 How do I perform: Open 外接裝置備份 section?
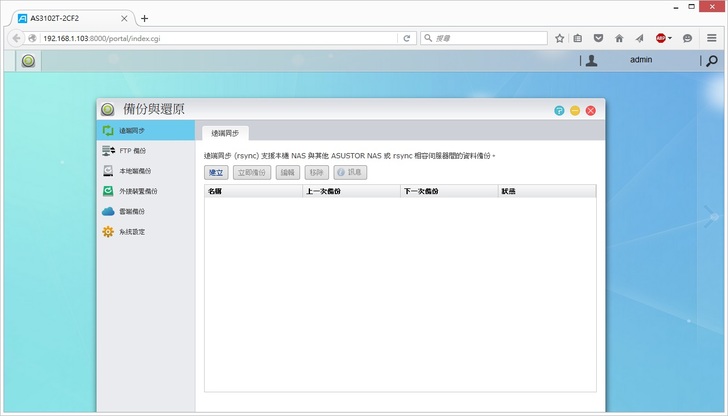(138, 191)
